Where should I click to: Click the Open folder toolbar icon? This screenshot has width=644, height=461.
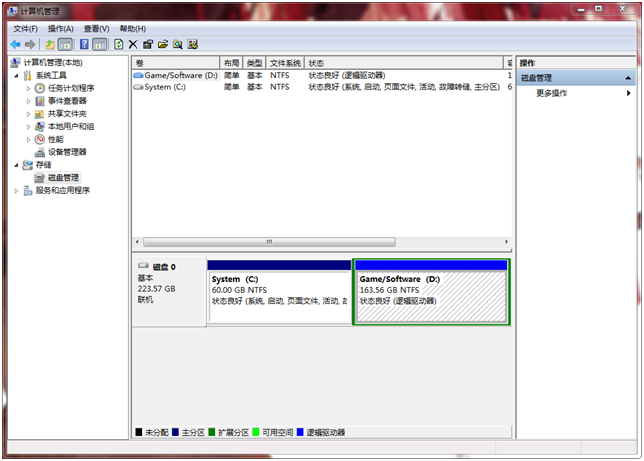pyautogui.click(x=163, y=45)
